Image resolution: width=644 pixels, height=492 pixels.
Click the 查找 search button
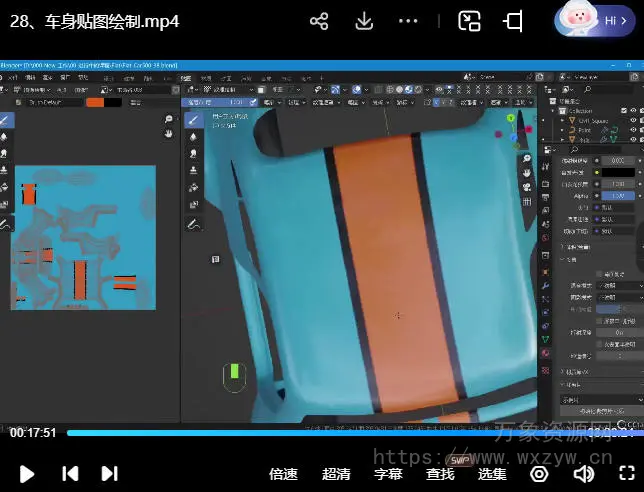(x=440, y=474)
